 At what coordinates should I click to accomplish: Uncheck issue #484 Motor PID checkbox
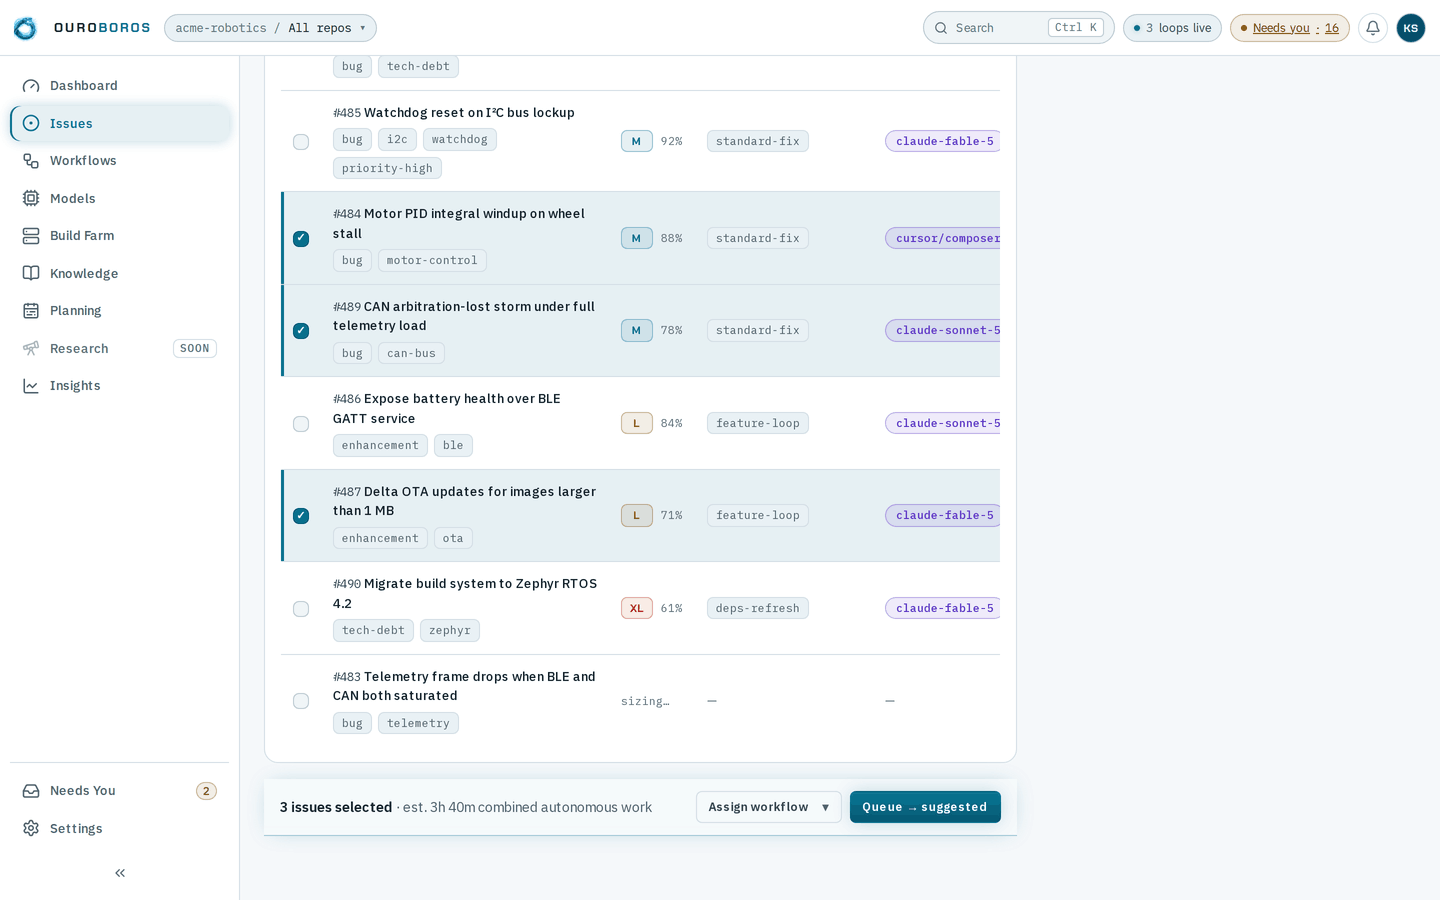(301, 238)
